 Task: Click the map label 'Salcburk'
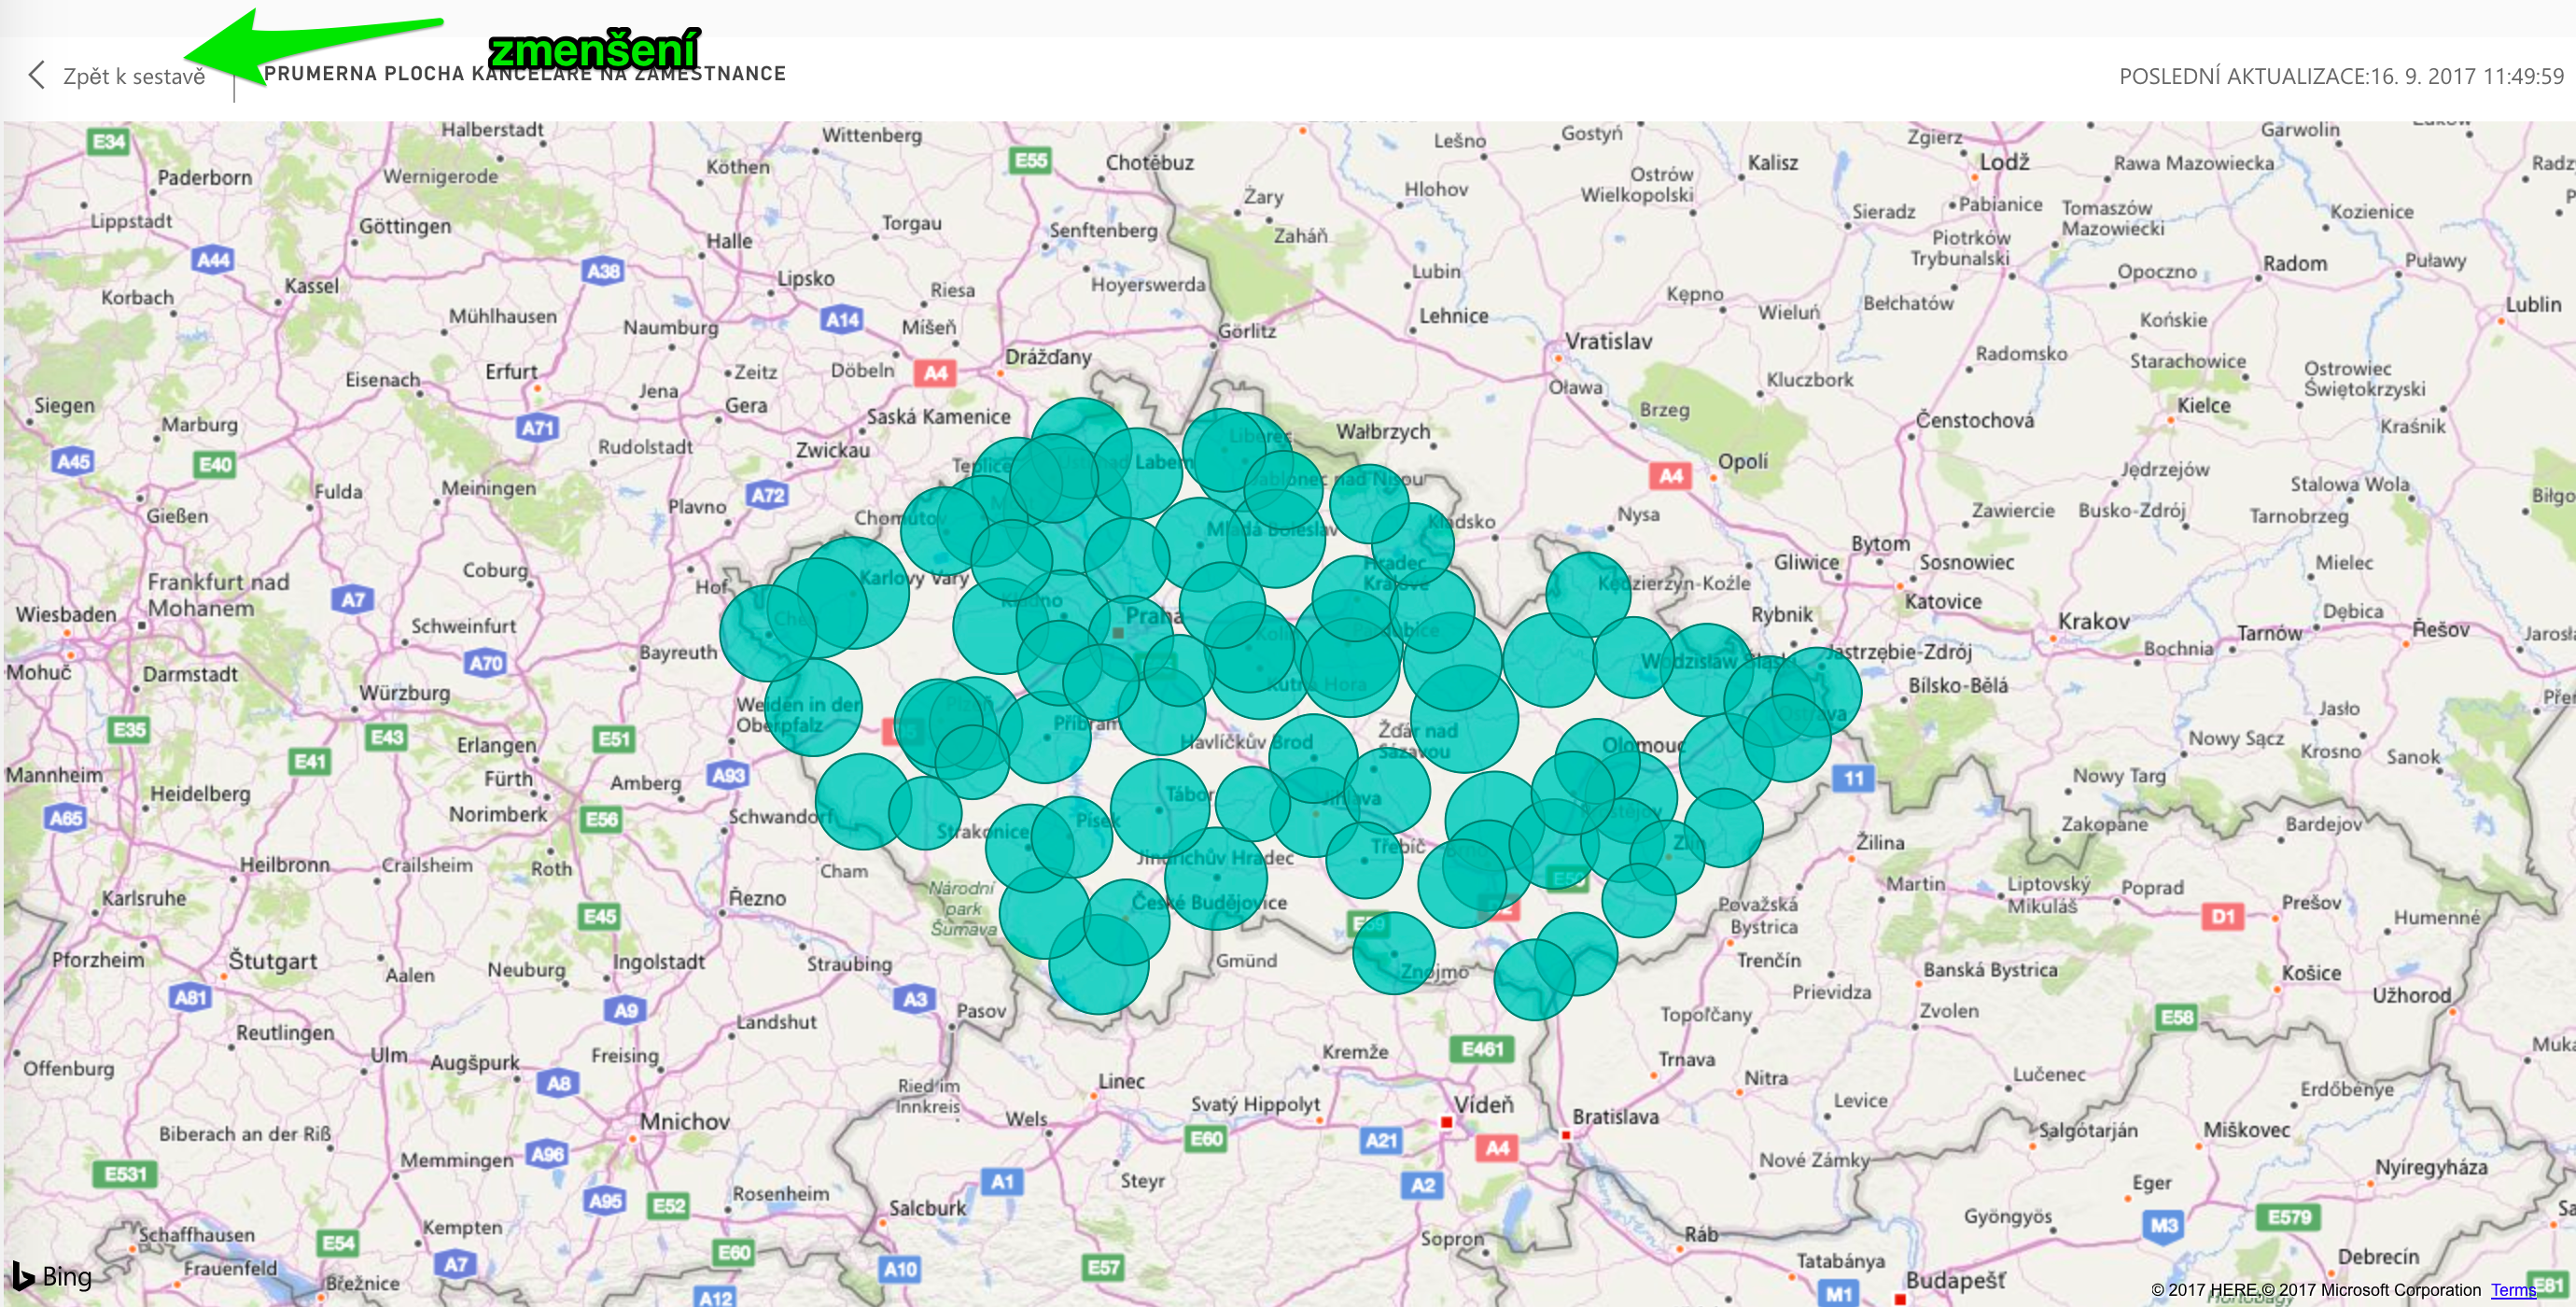point(928,1208)
